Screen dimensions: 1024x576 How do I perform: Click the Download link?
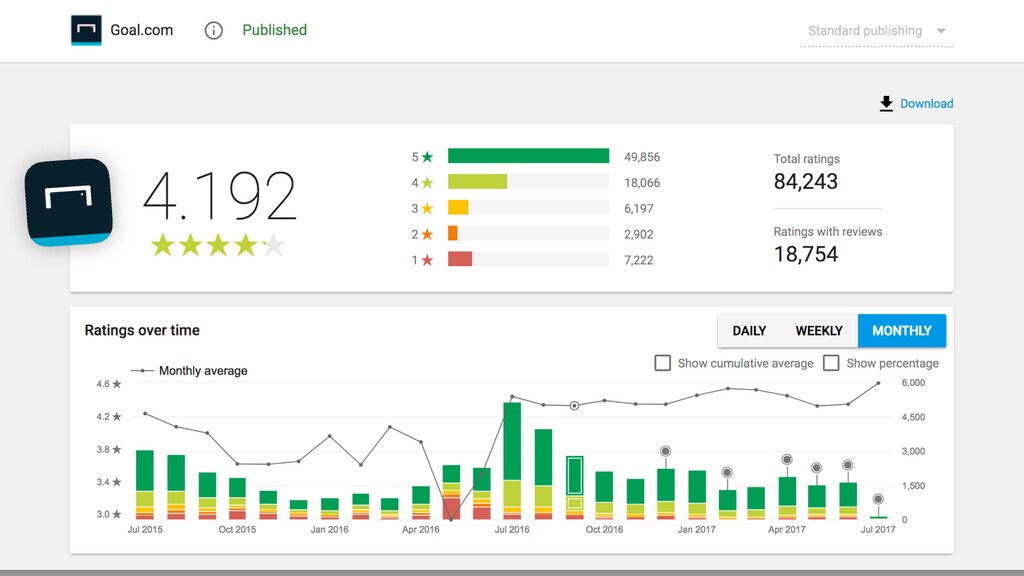pyautogui.click(x=926, y=104)
